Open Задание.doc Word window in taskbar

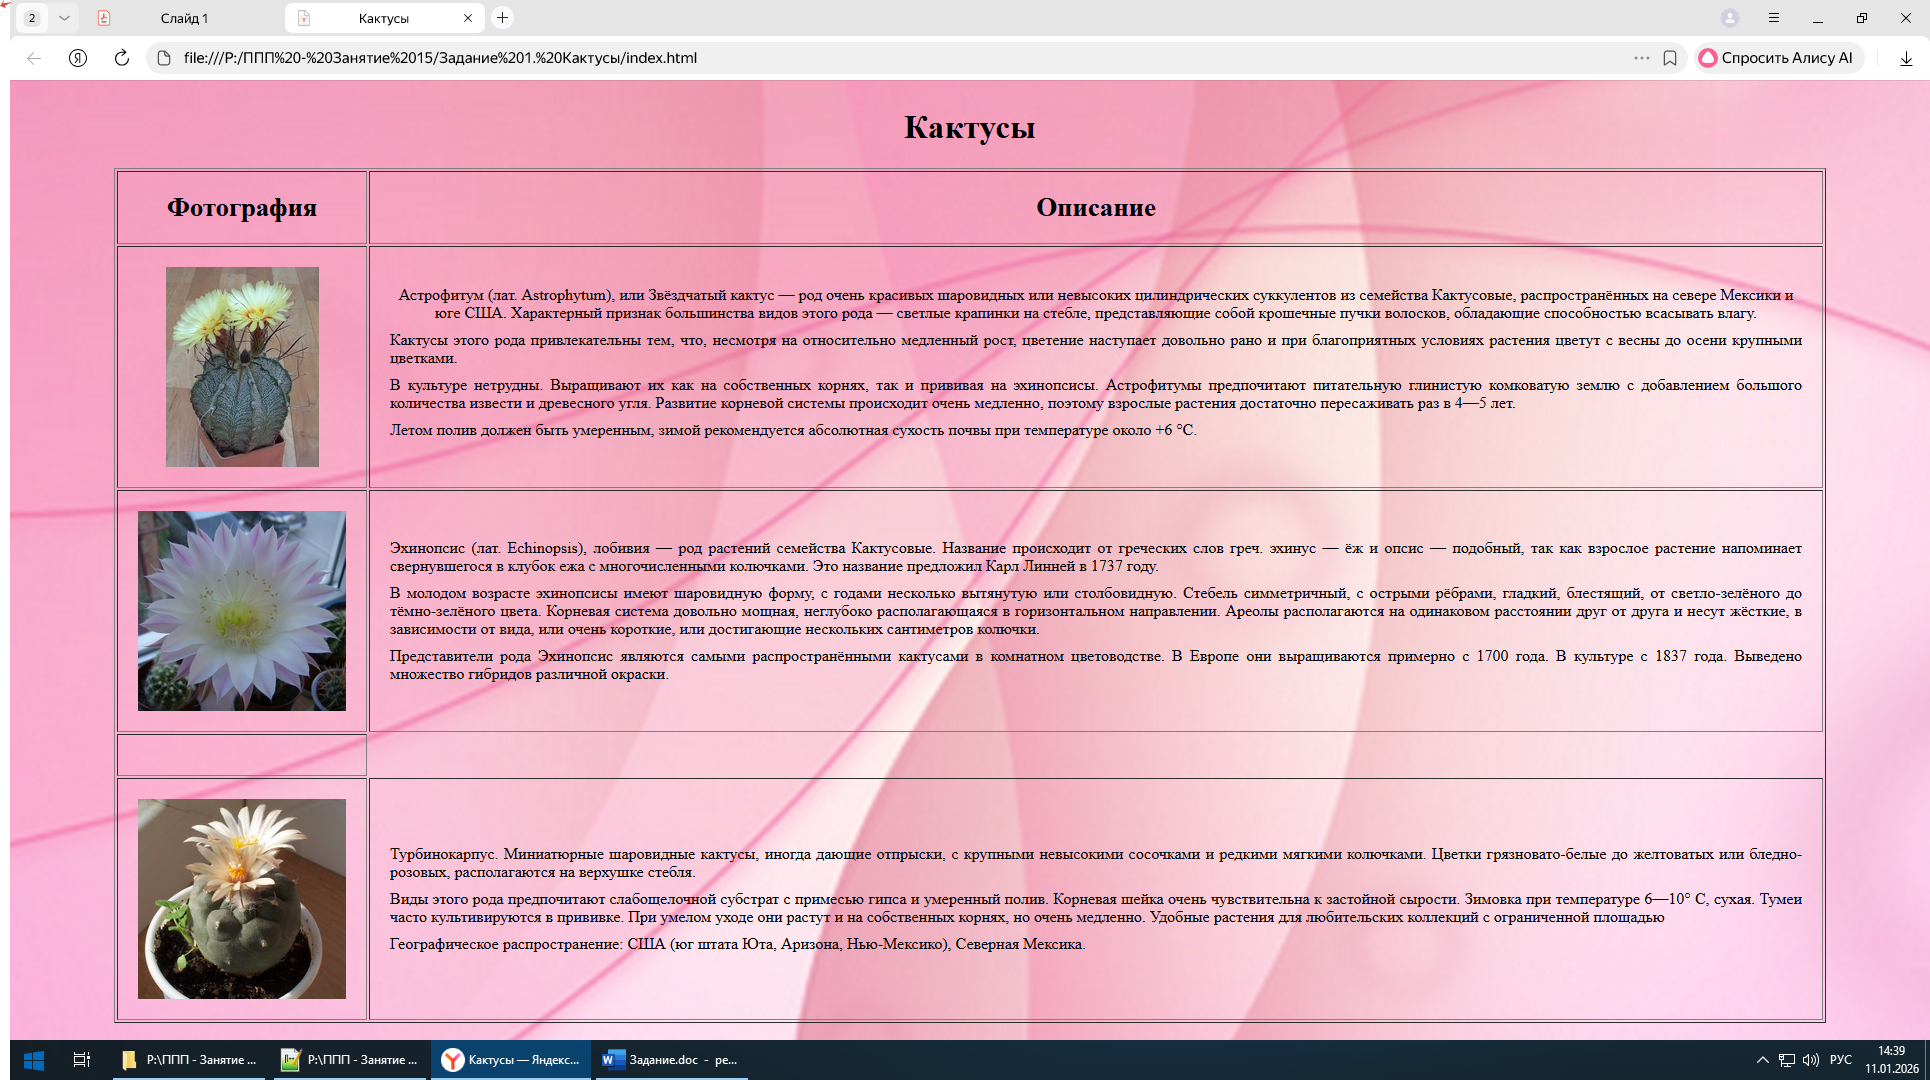point(670,1060)
